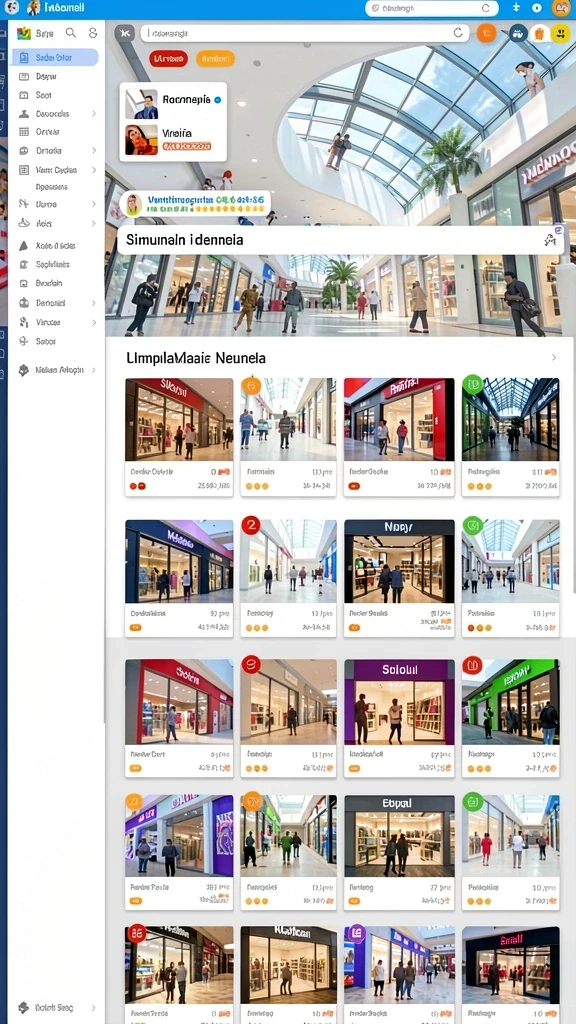Screen dimensions: 576x1024
Task: Select the highlighted "Ssdec Sder" sidebar item
Action: pyautogui.click(x=56, y=57)
